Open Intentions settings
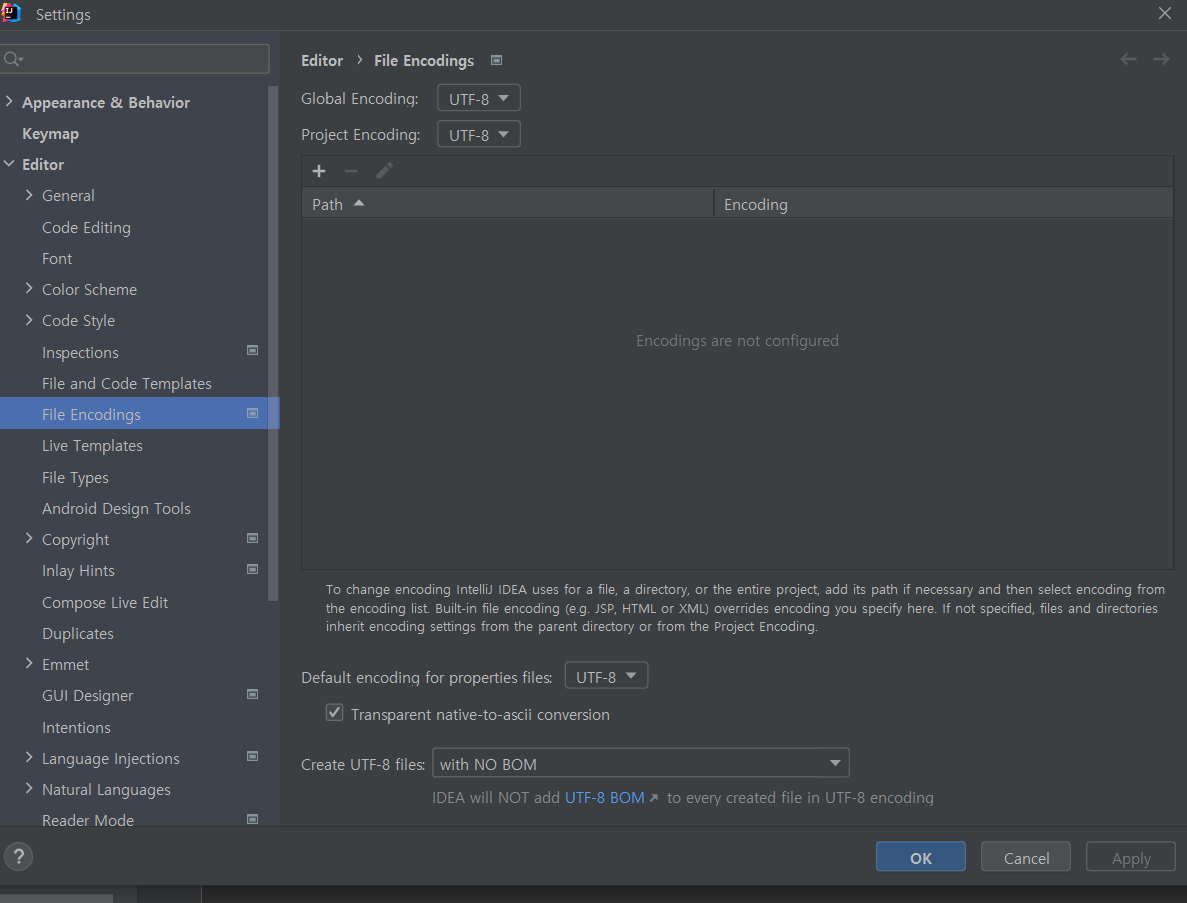This screenshot has height=903, width=1187. (76, 727)
